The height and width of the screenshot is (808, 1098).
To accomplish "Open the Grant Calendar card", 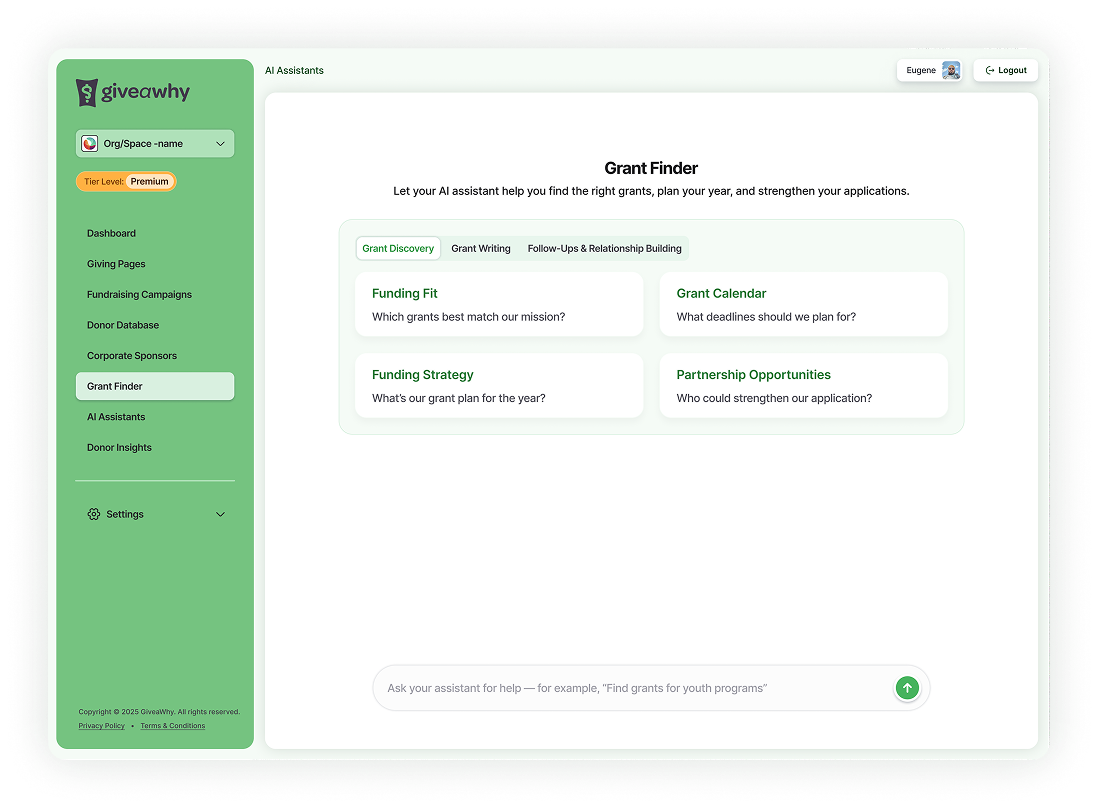I will [803, 304].
